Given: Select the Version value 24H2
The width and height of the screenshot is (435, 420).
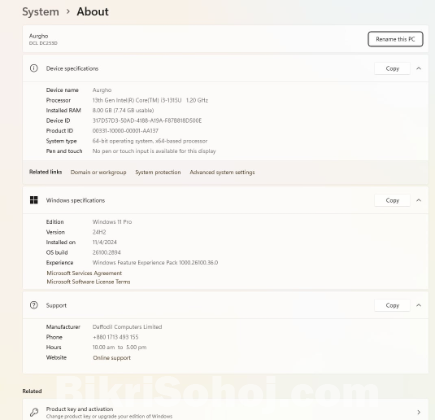Looking at the screenshot, I should point(99,232).
